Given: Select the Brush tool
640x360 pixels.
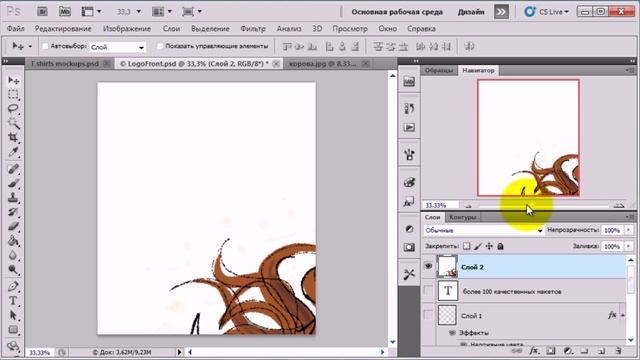Looking at the screenshot, I should point(13,183).
